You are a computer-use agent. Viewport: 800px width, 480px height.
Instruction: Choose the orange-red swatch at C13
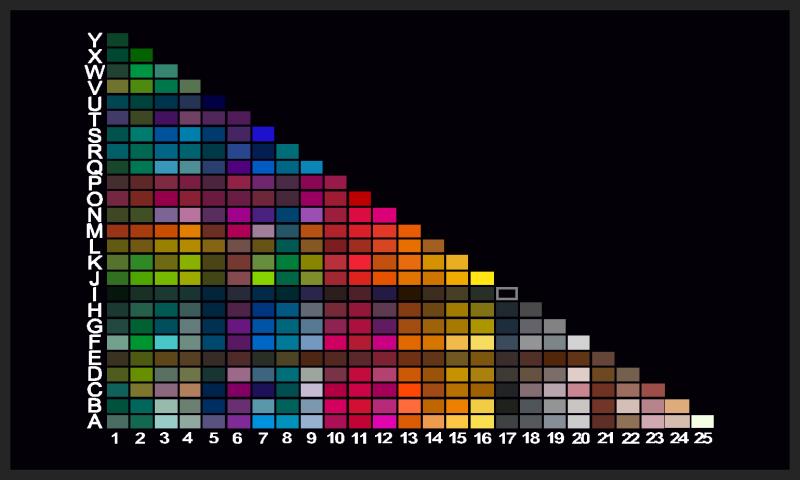[x=409, y=390]
